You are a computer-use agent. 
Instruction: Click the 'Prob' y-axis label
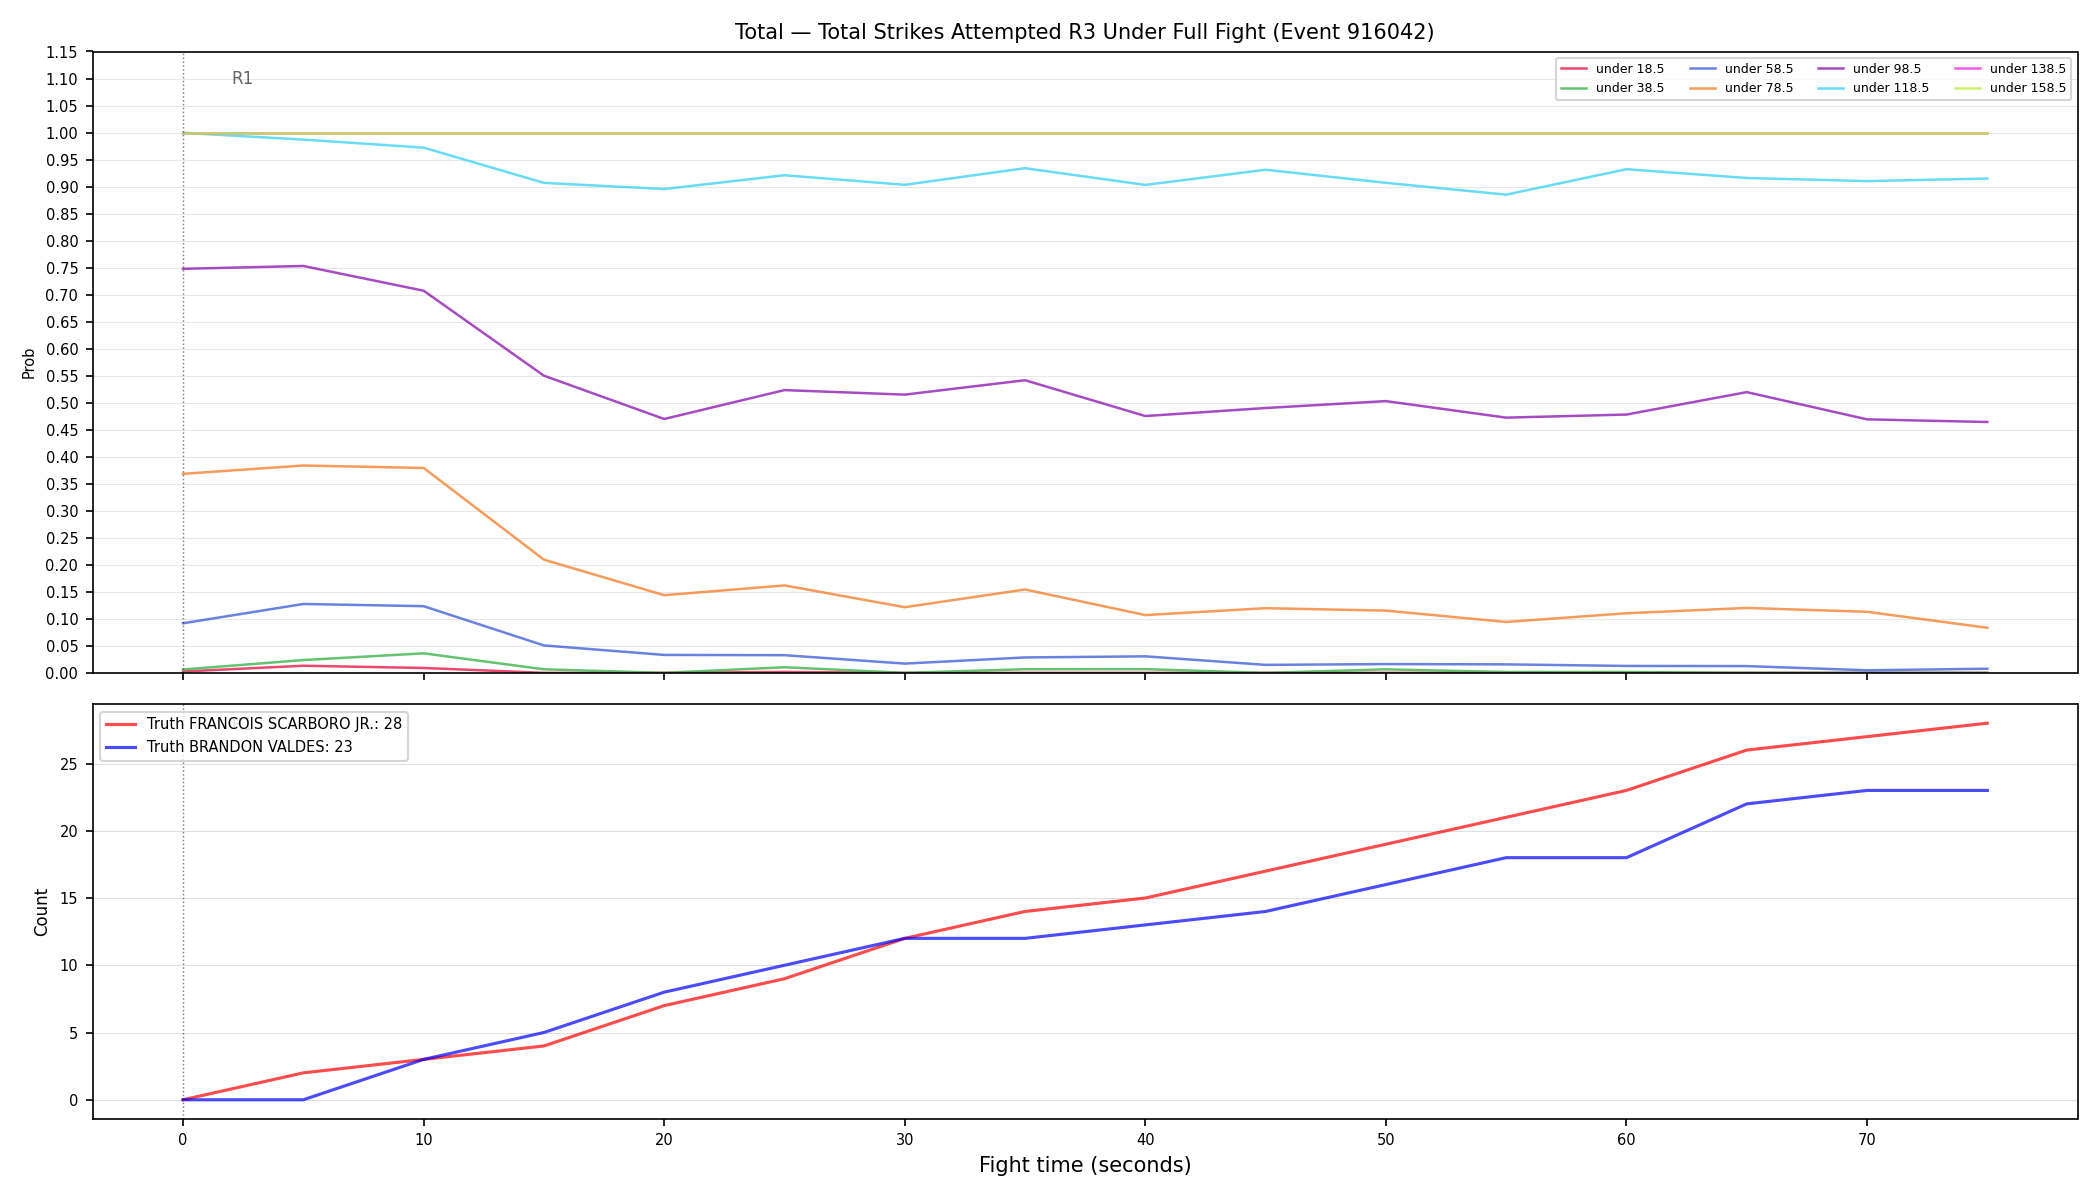[x=29, y=363]
